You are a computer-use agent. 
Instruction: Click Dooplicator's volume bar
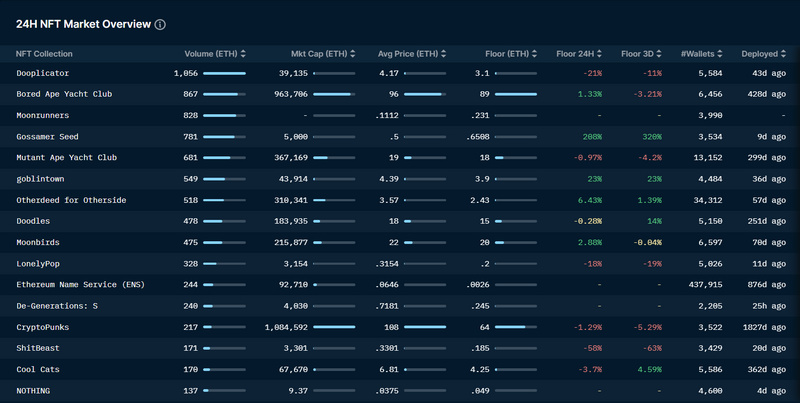[224, 73]
